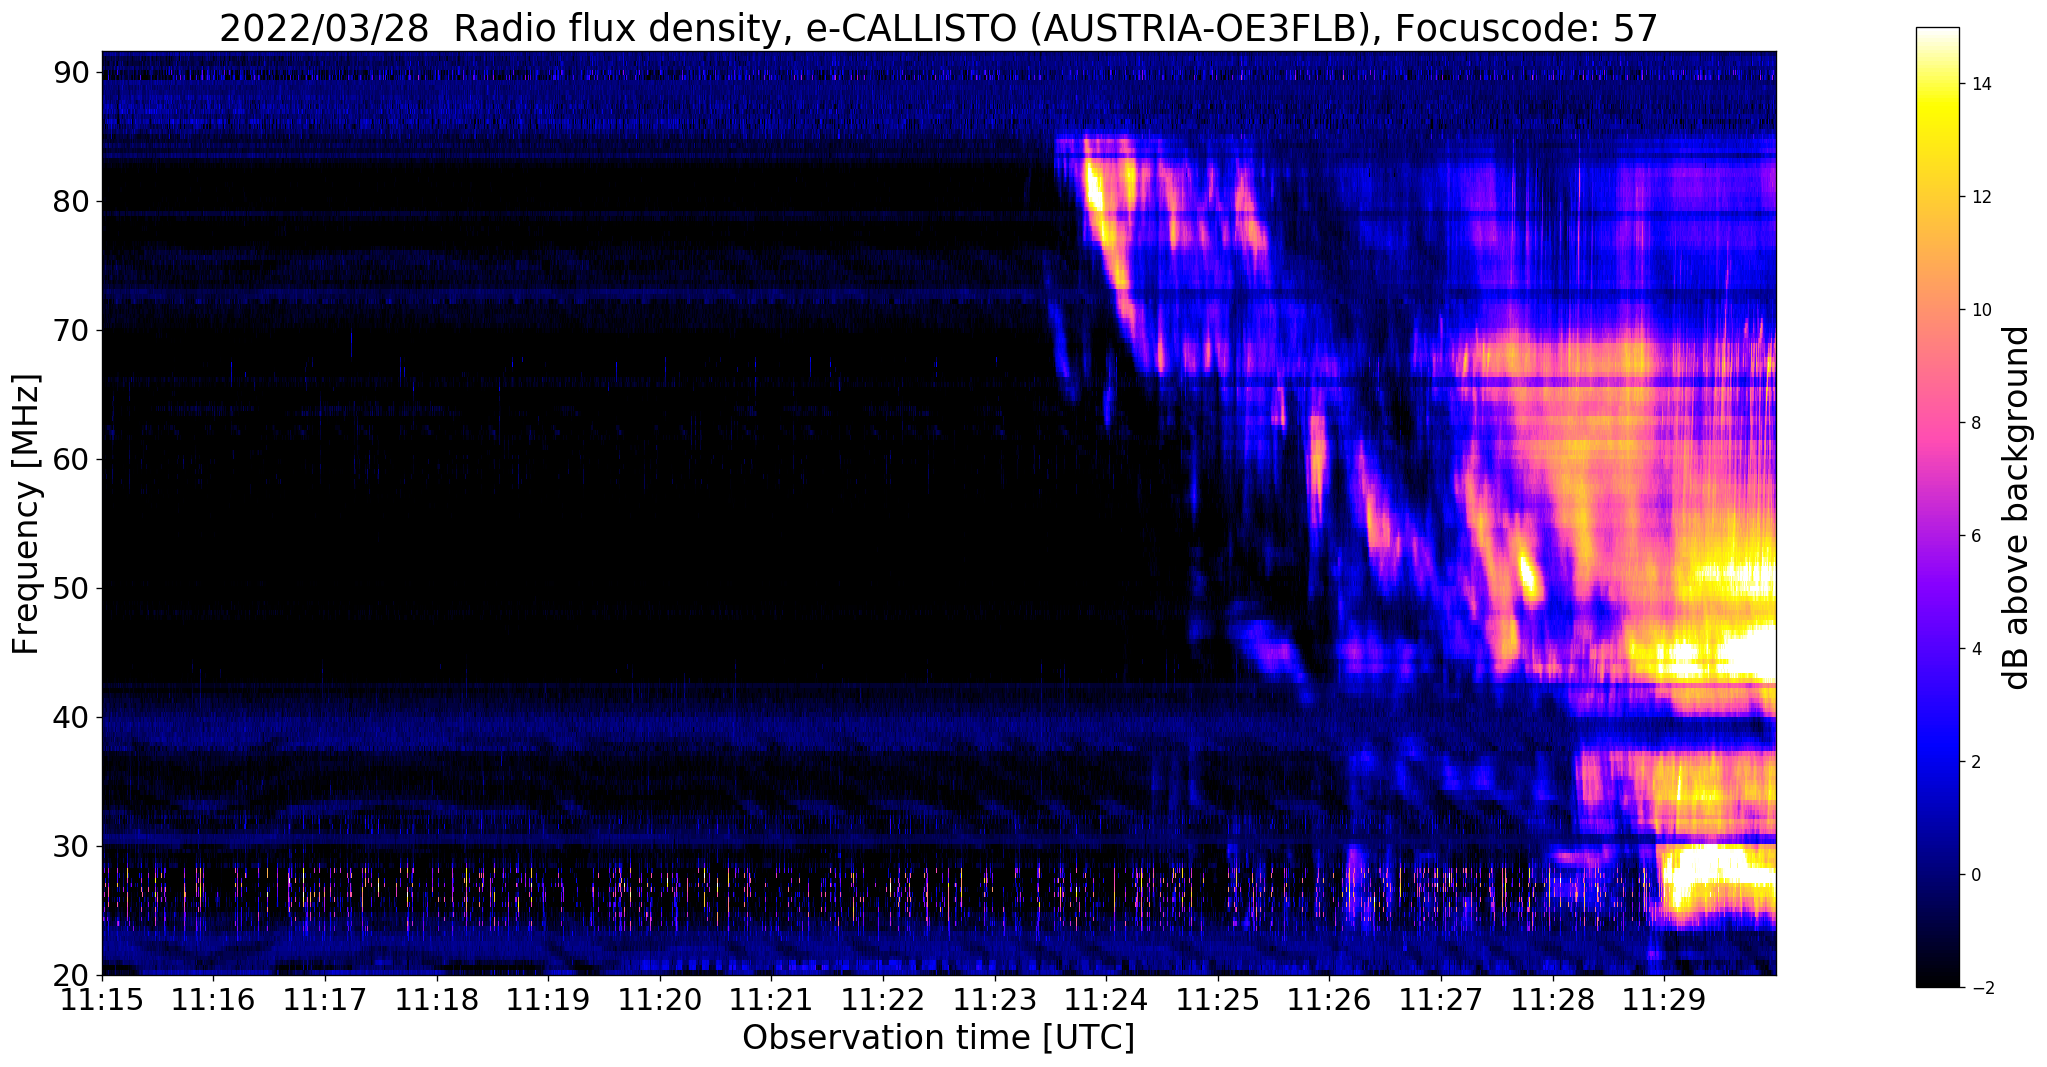
Task: Click the 'dB above background' colorbar label
Action: click(2018, 507)
